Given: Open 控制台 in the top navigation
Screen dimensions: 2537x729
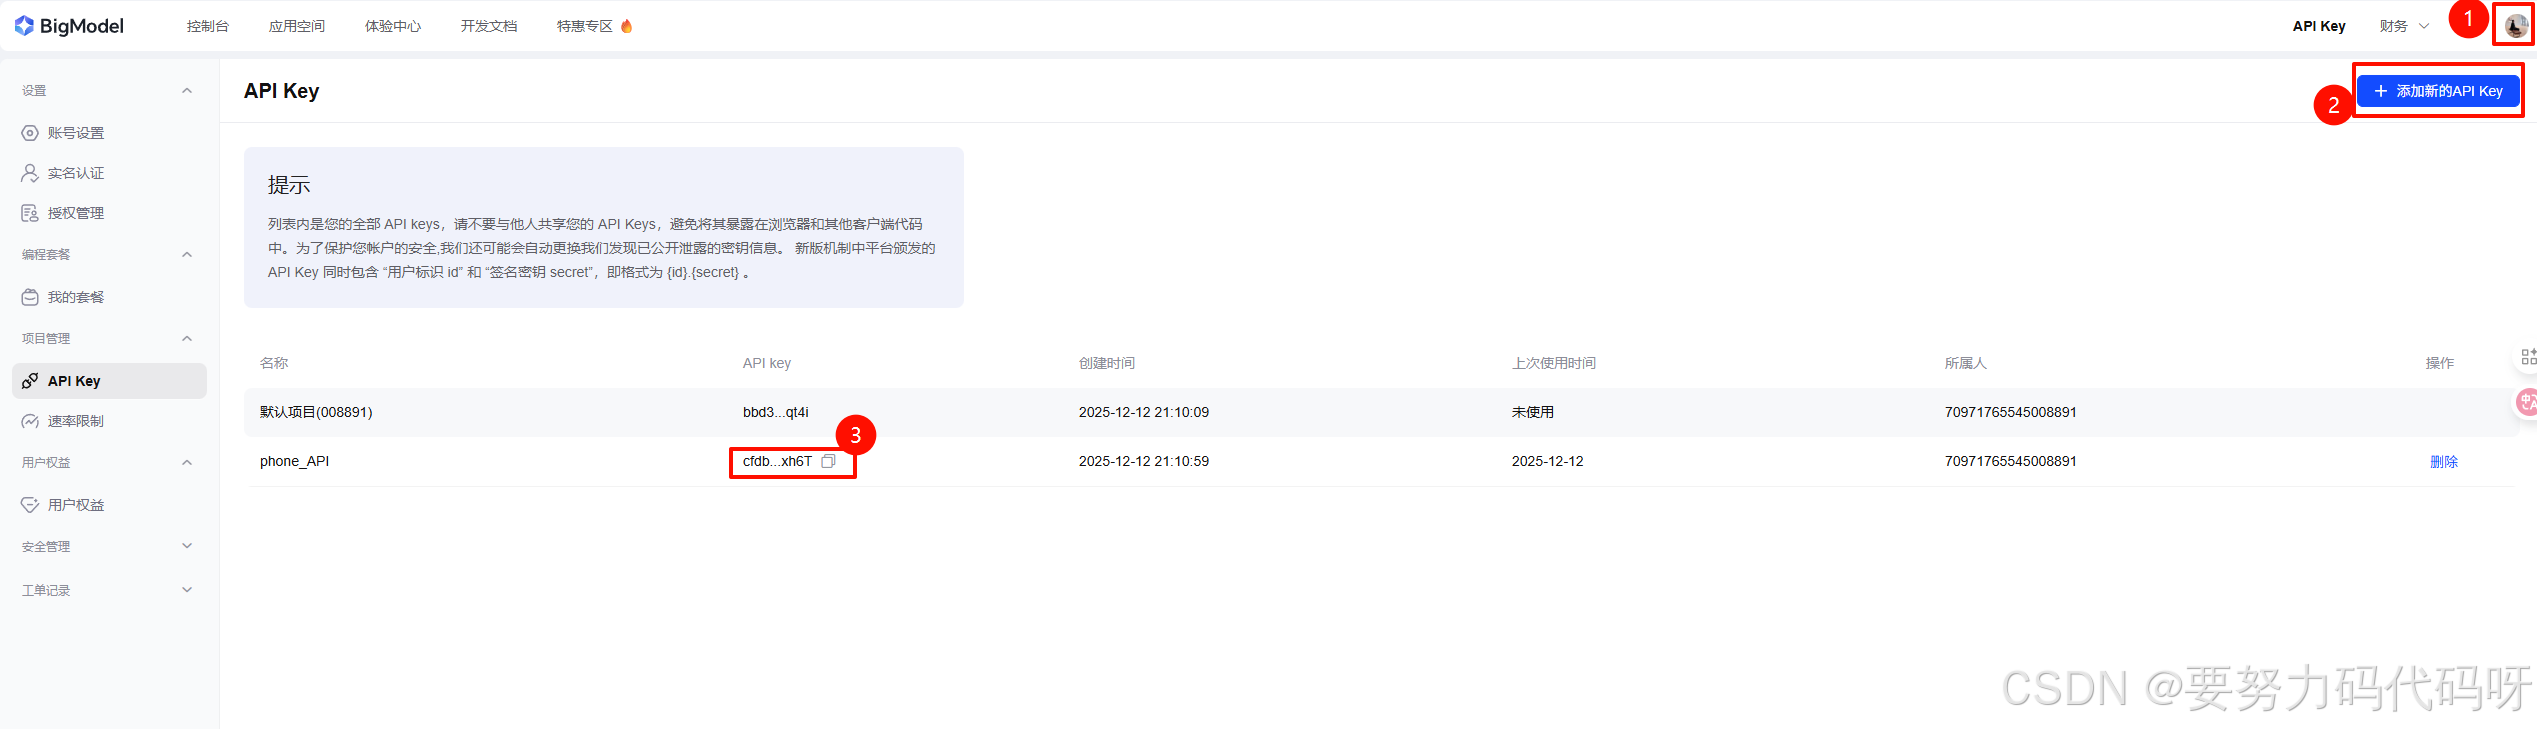Looking at the screenshot, I should coord(208,26).
